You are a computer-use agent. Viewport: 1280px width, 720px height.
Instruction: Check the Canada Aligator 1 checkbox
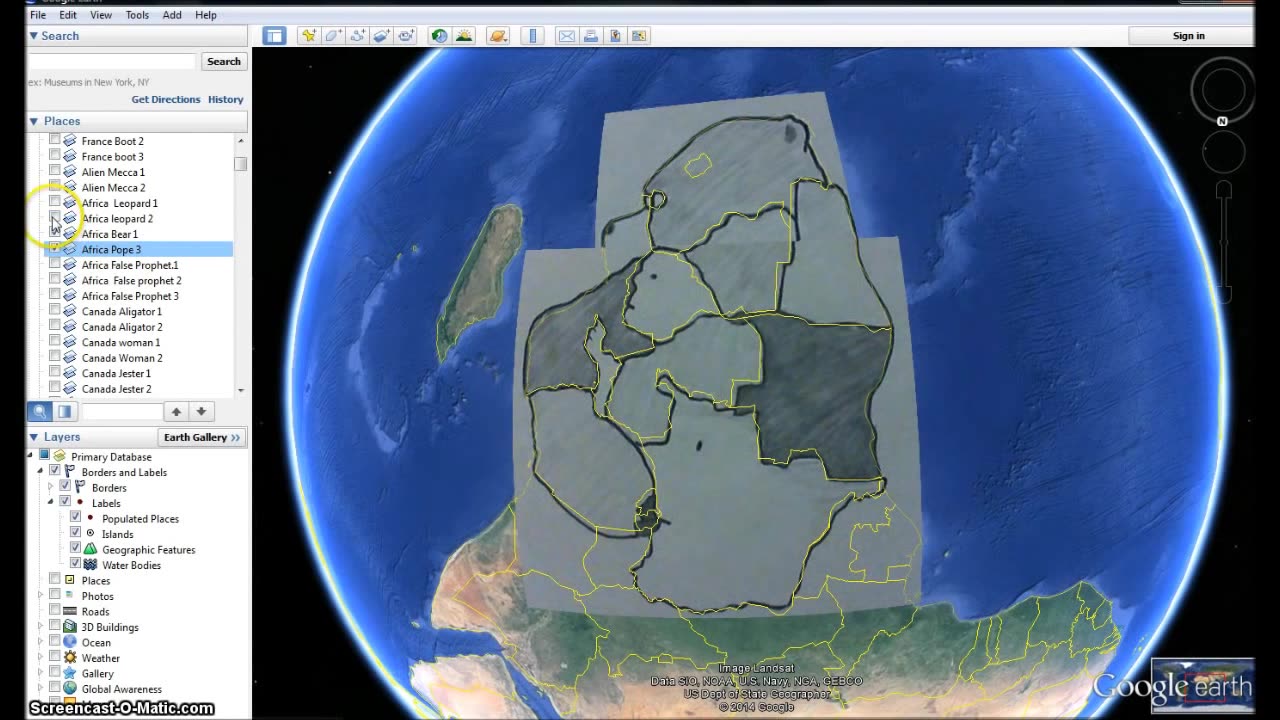[55, 311]
